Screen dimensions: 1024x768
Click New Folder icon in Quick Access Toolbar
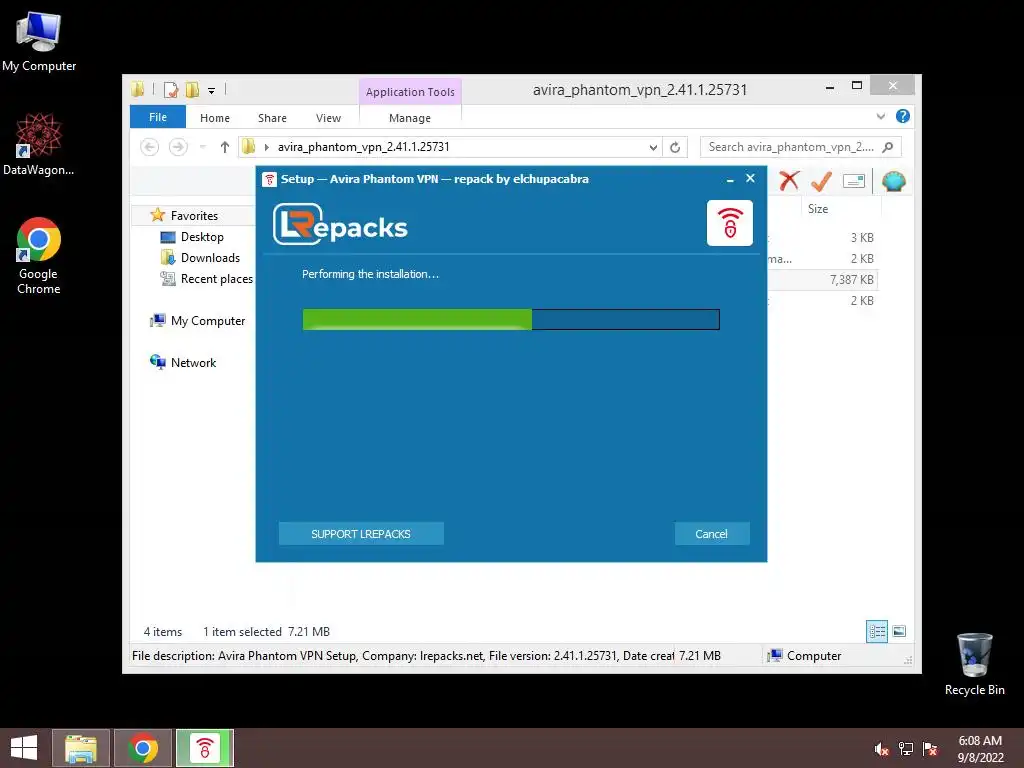point(192,89)
